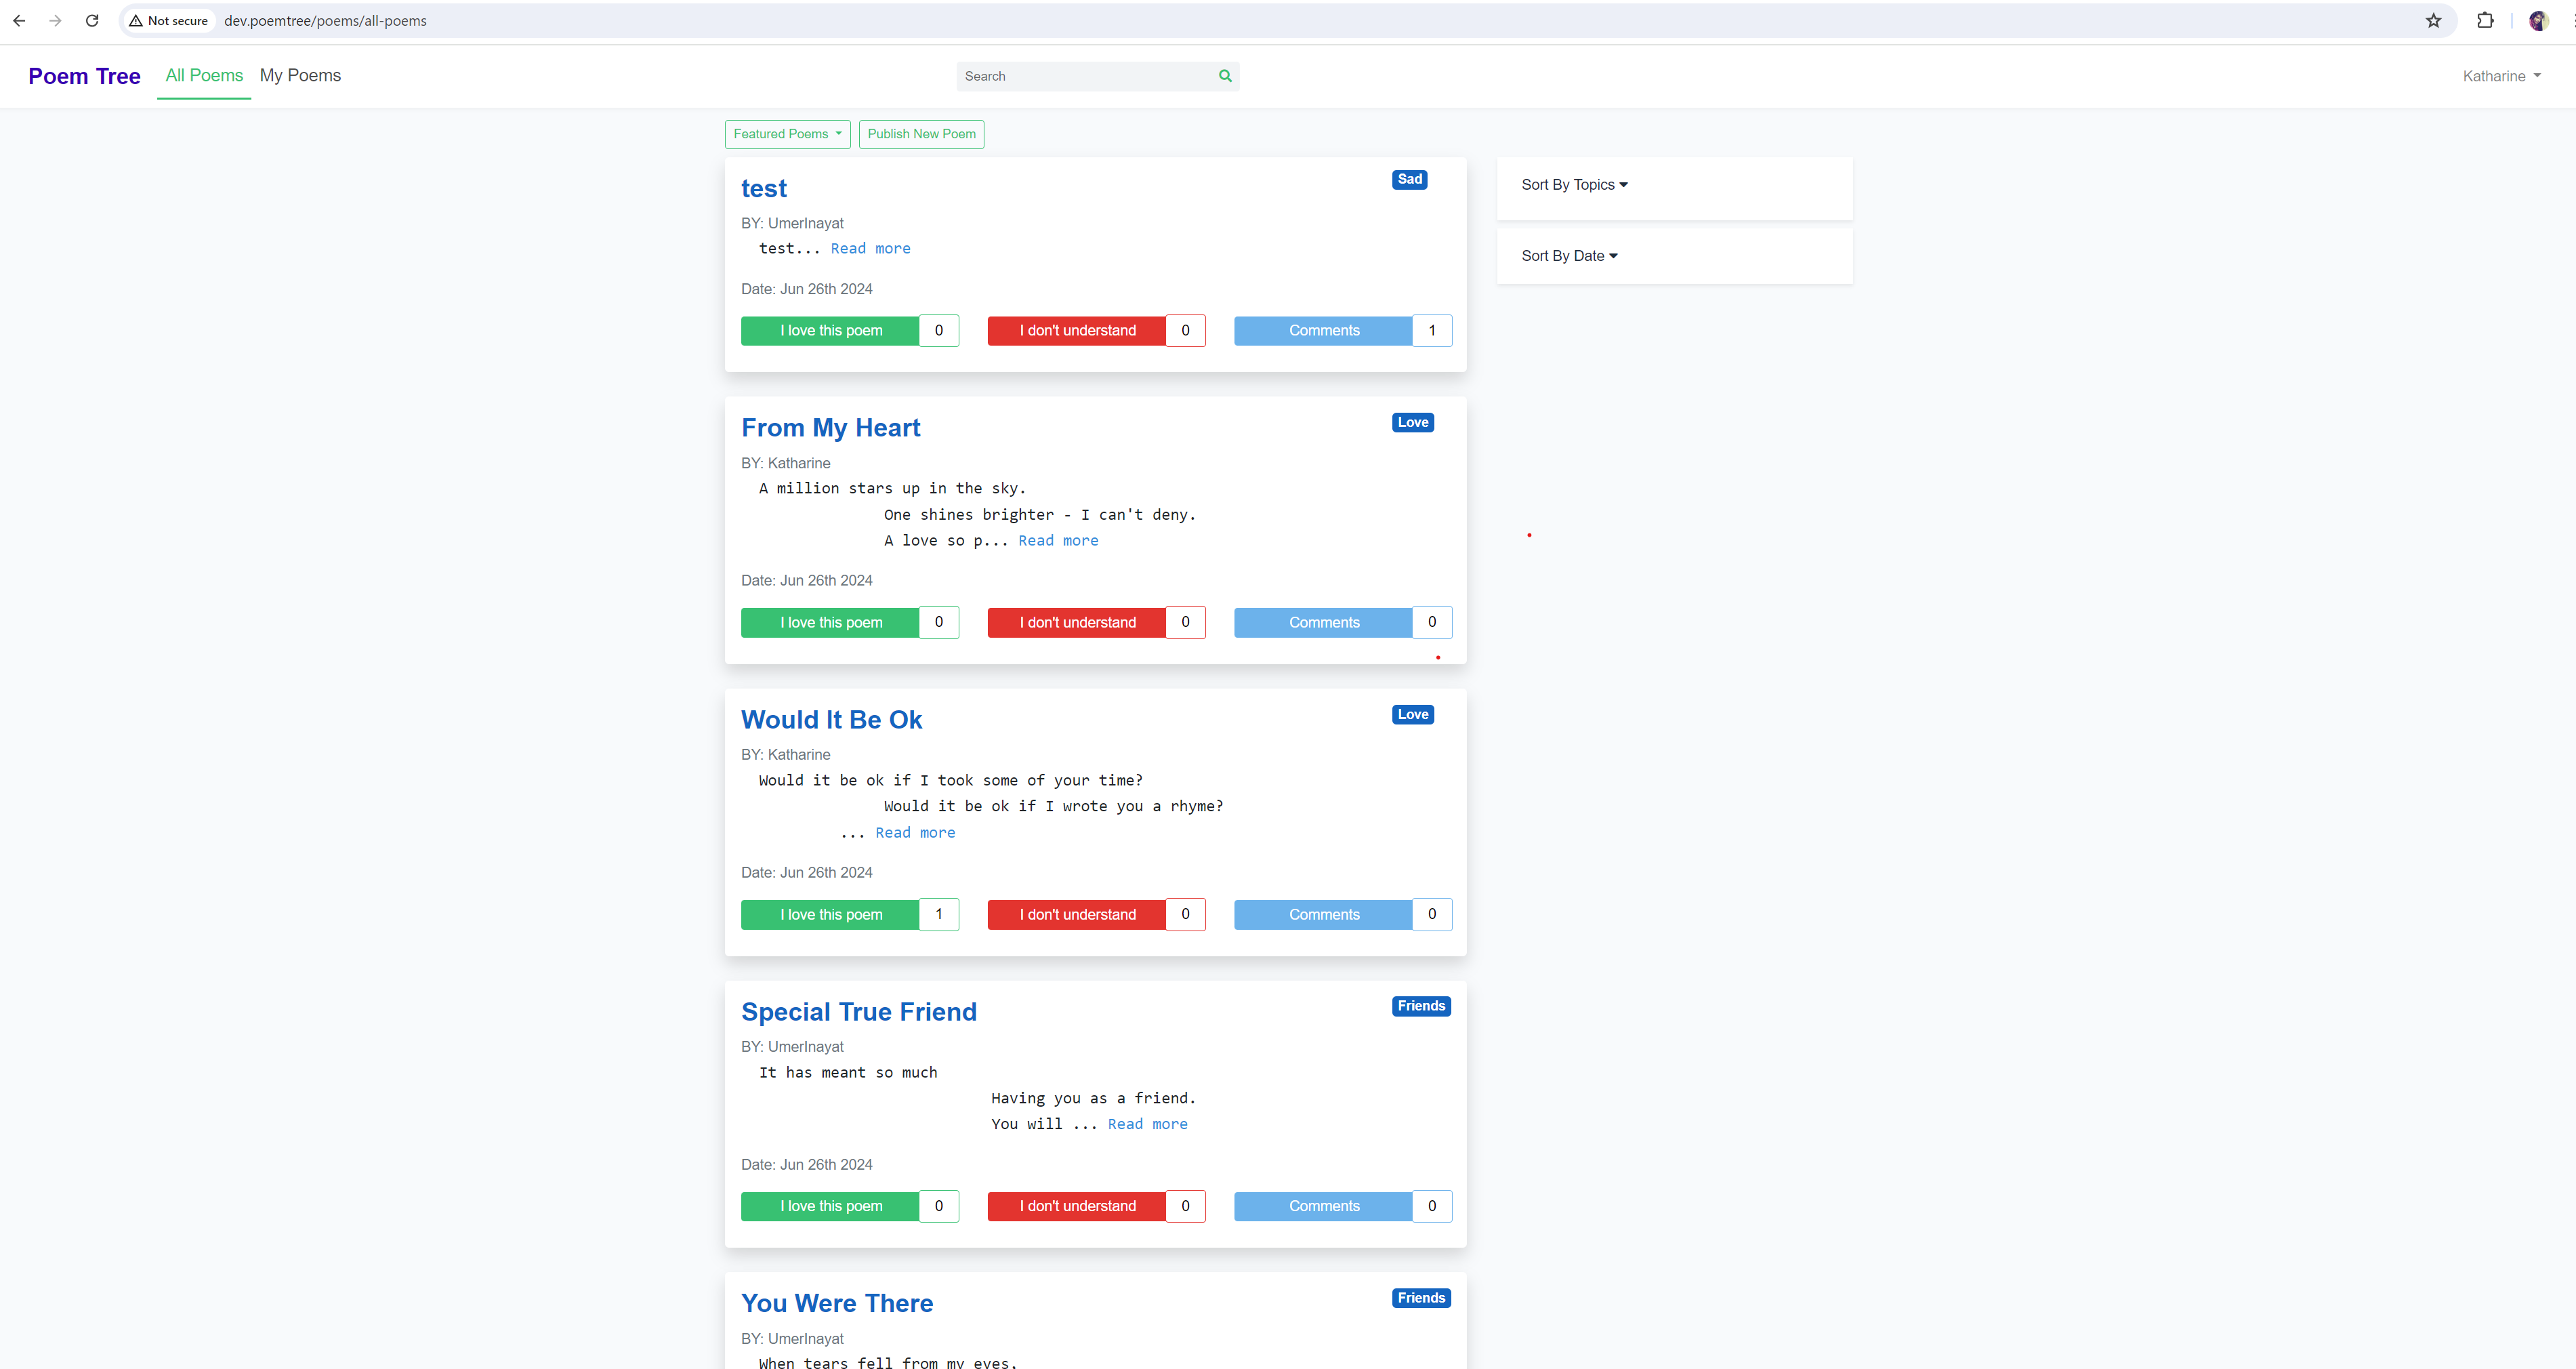This screenshot has height=1369, width=2576.
Task: Click the Not secure warning indicator
Action: (x=168, y=20)
